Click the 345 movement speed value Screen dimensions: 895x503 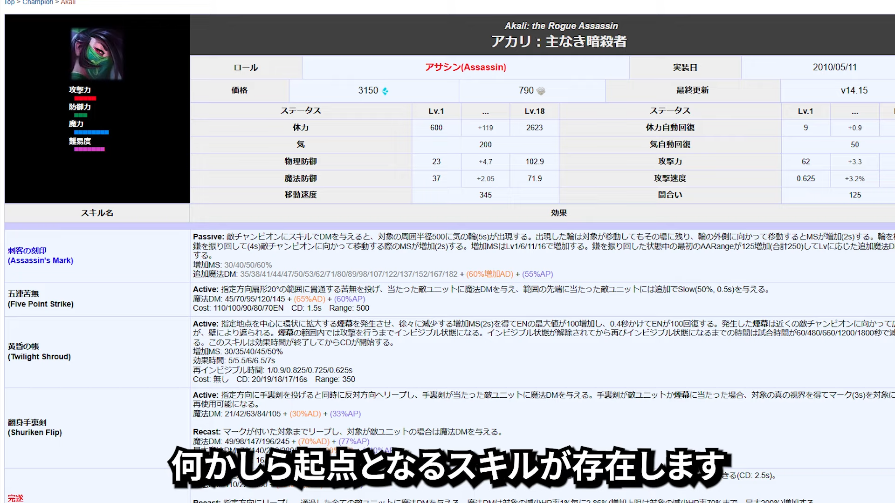point(485,195)
